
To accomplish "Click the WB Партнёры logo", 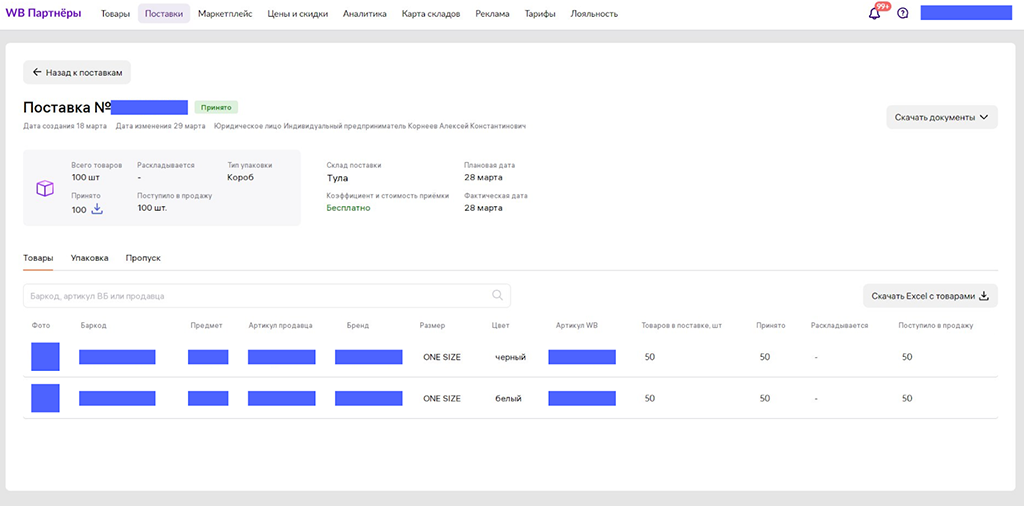I will tap(43, 13).
